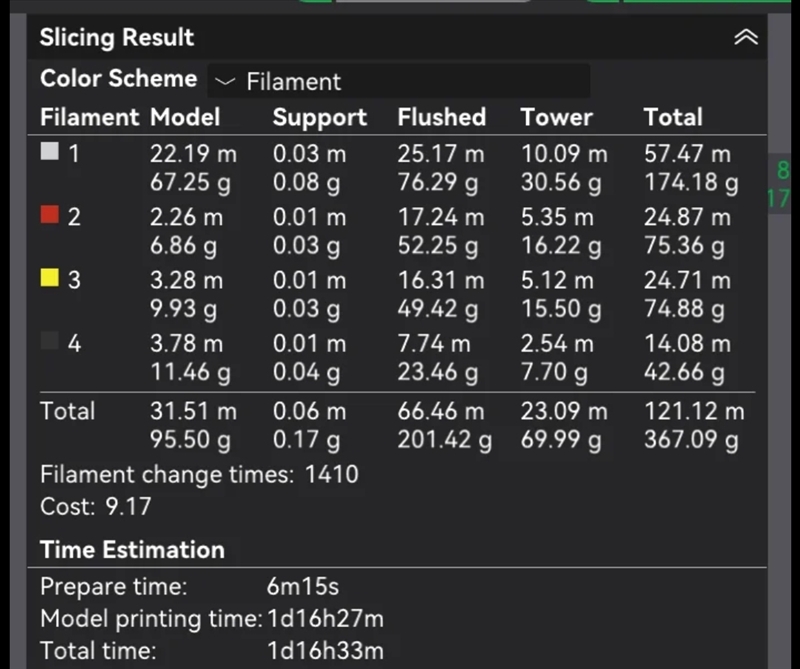800x669 pixels.
Task: Click the Total column header
Action: (x=673, y=117)
